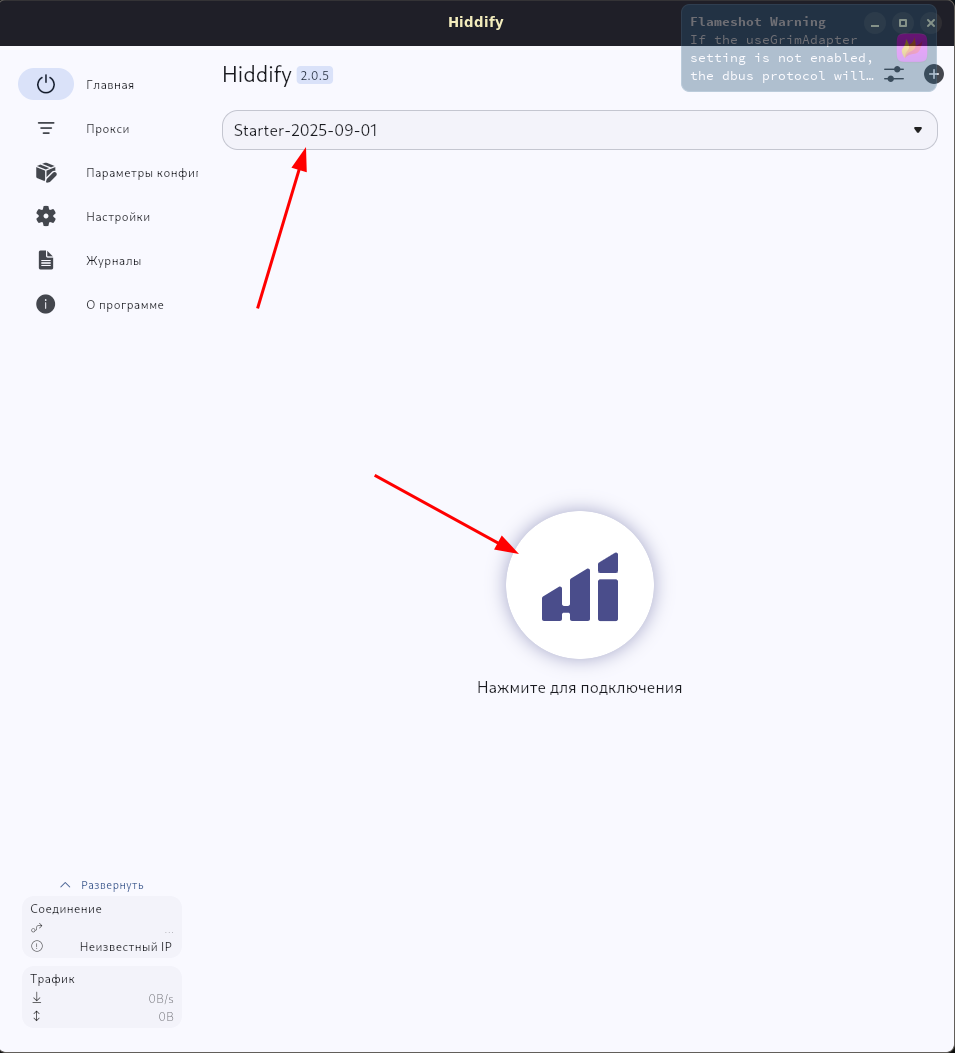Click the 0B total traffic value
The width and height of the screenshot is (955, 1053).
click(x=166, y=1017)
